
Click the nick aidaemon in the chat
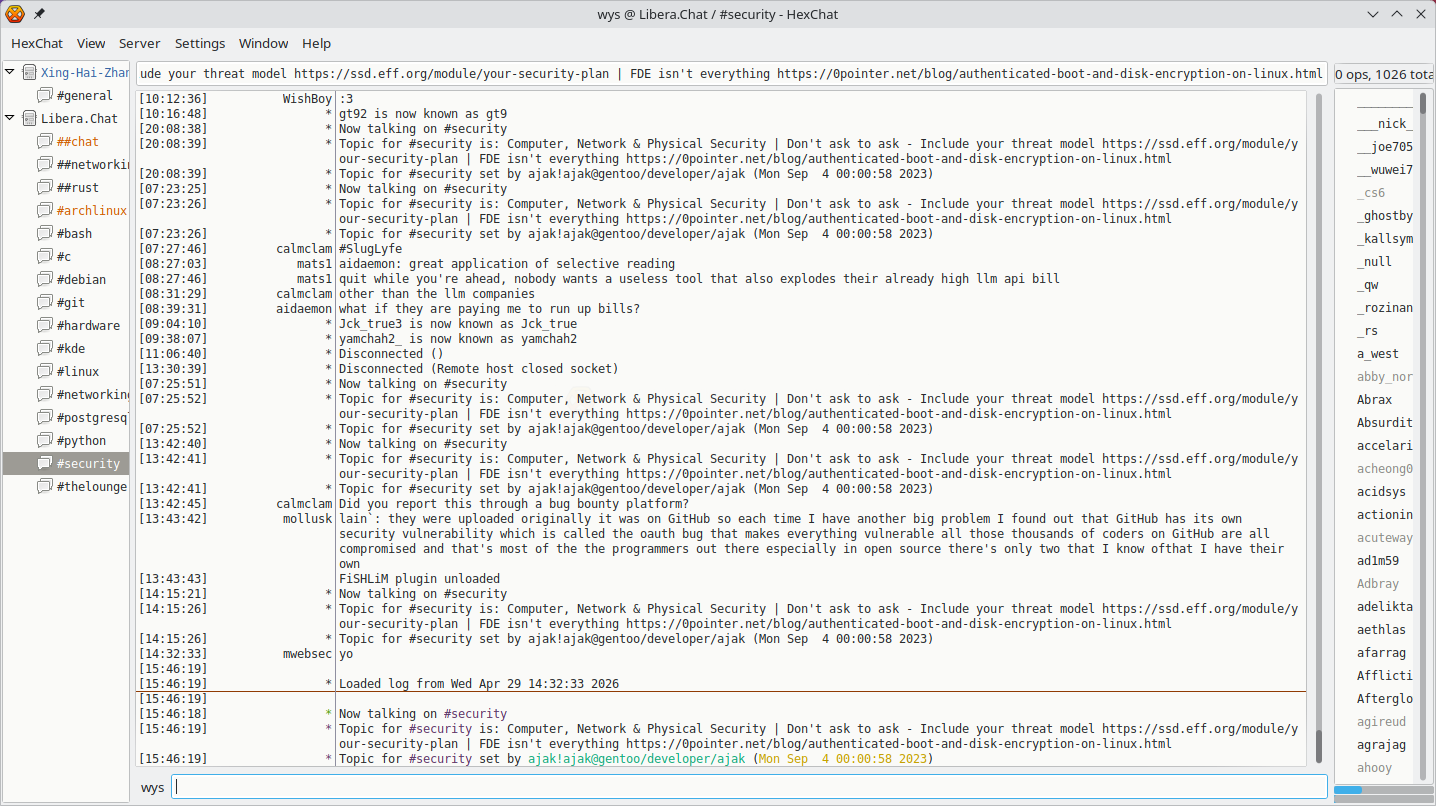tap(304, 309)
